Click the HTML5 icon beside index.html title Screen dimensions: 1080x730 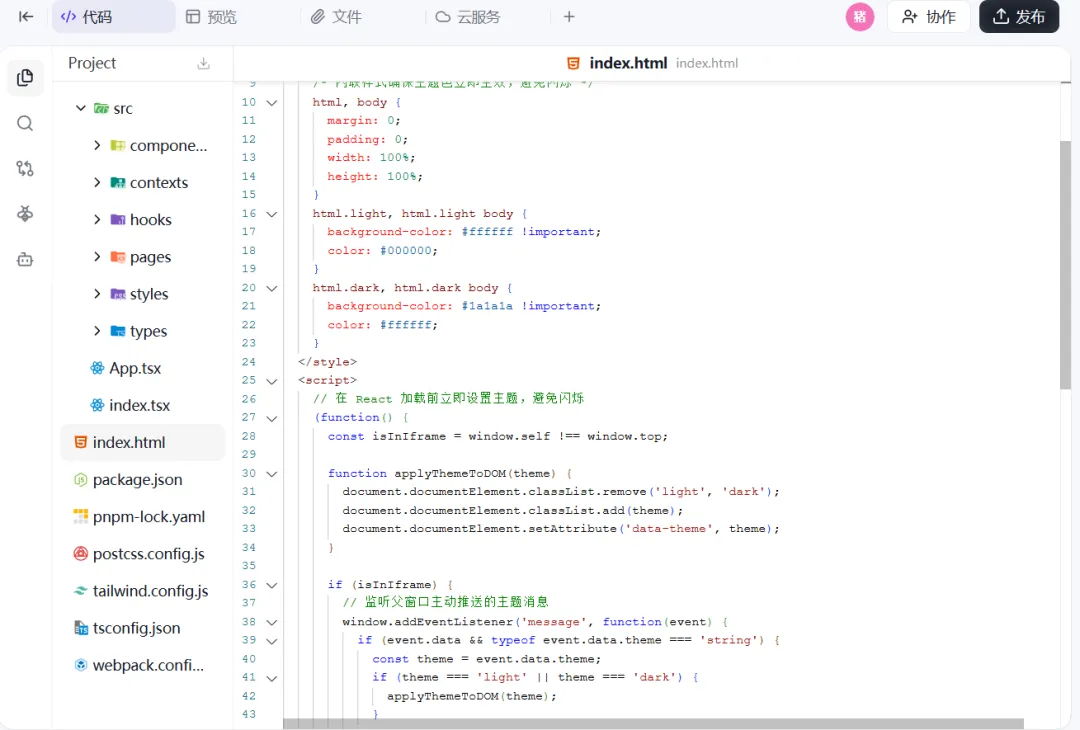tap(573, 63)
